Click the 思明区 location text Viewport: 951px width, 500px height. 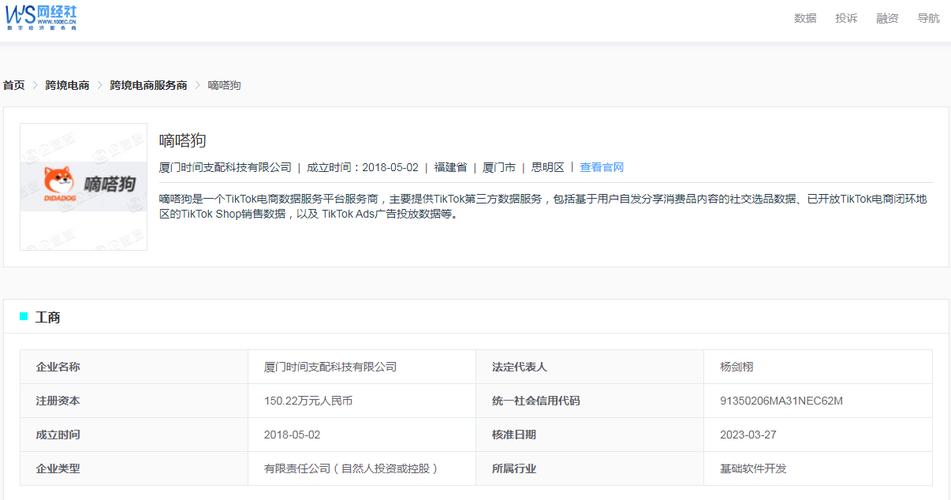pos(548,167)
